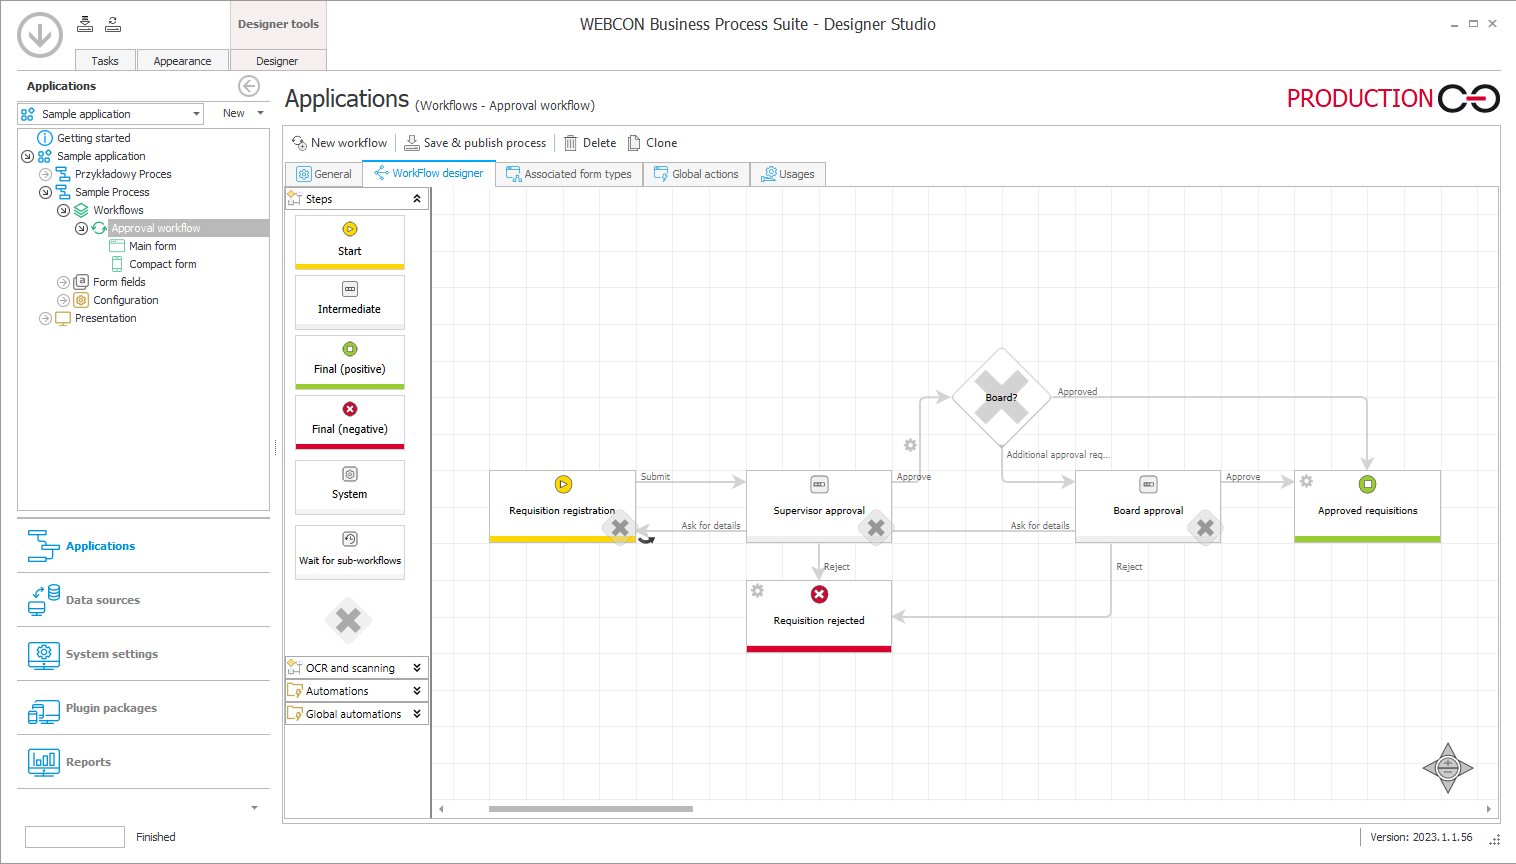Screen dimensions: 1516x864
Task: Expand the Presentation tree node
Action: click(45, 318)
